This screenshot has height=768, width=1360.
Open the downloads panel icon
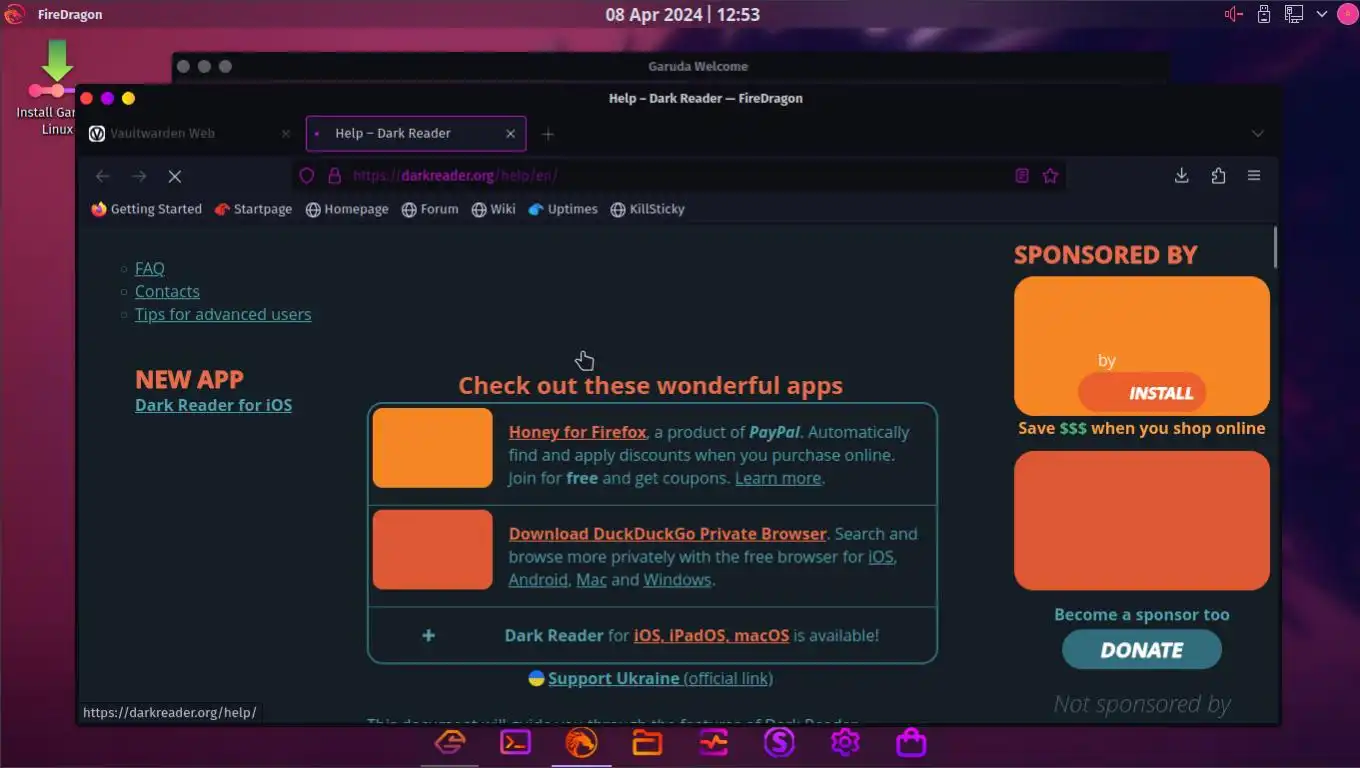[1182, 176]
